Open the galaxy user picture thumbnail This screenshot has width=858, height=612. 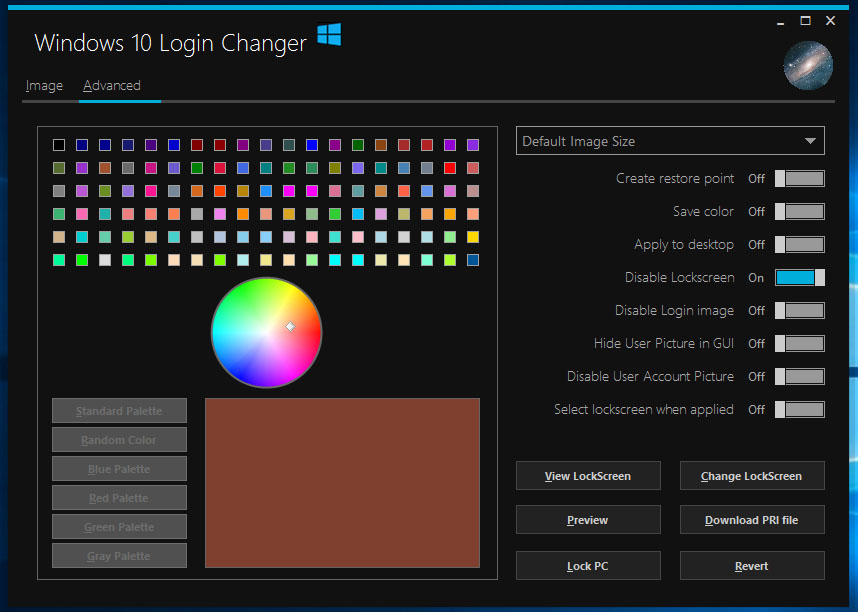tap(808, 66)
